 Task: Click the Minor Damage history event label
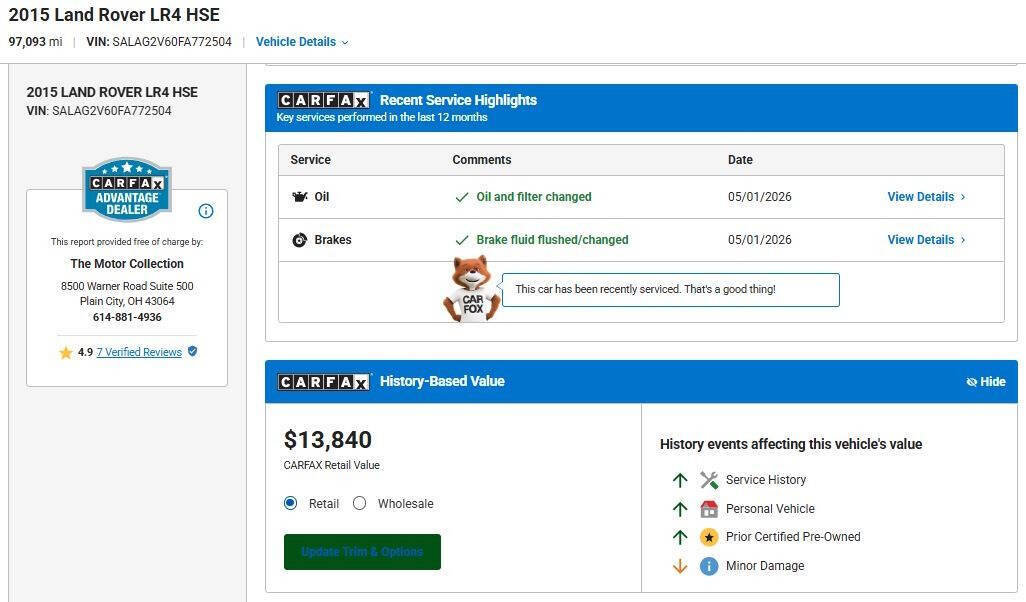(x=765, y=566)
